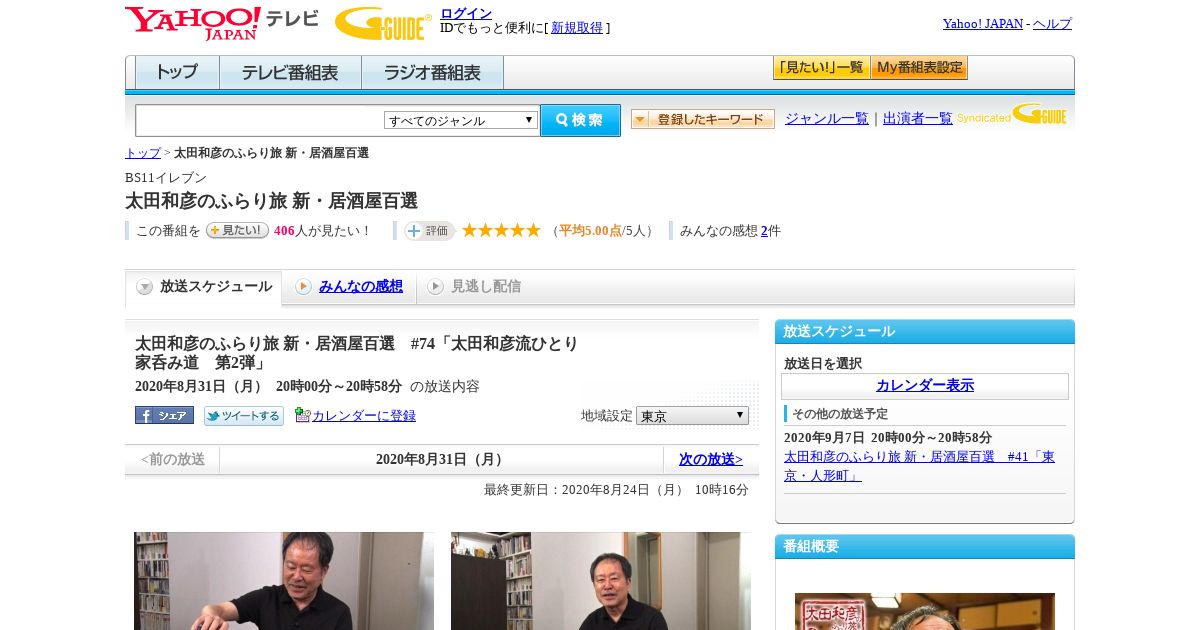
Task: Select the <前の放送 previous broadcast button
Action: click(172, 460)
